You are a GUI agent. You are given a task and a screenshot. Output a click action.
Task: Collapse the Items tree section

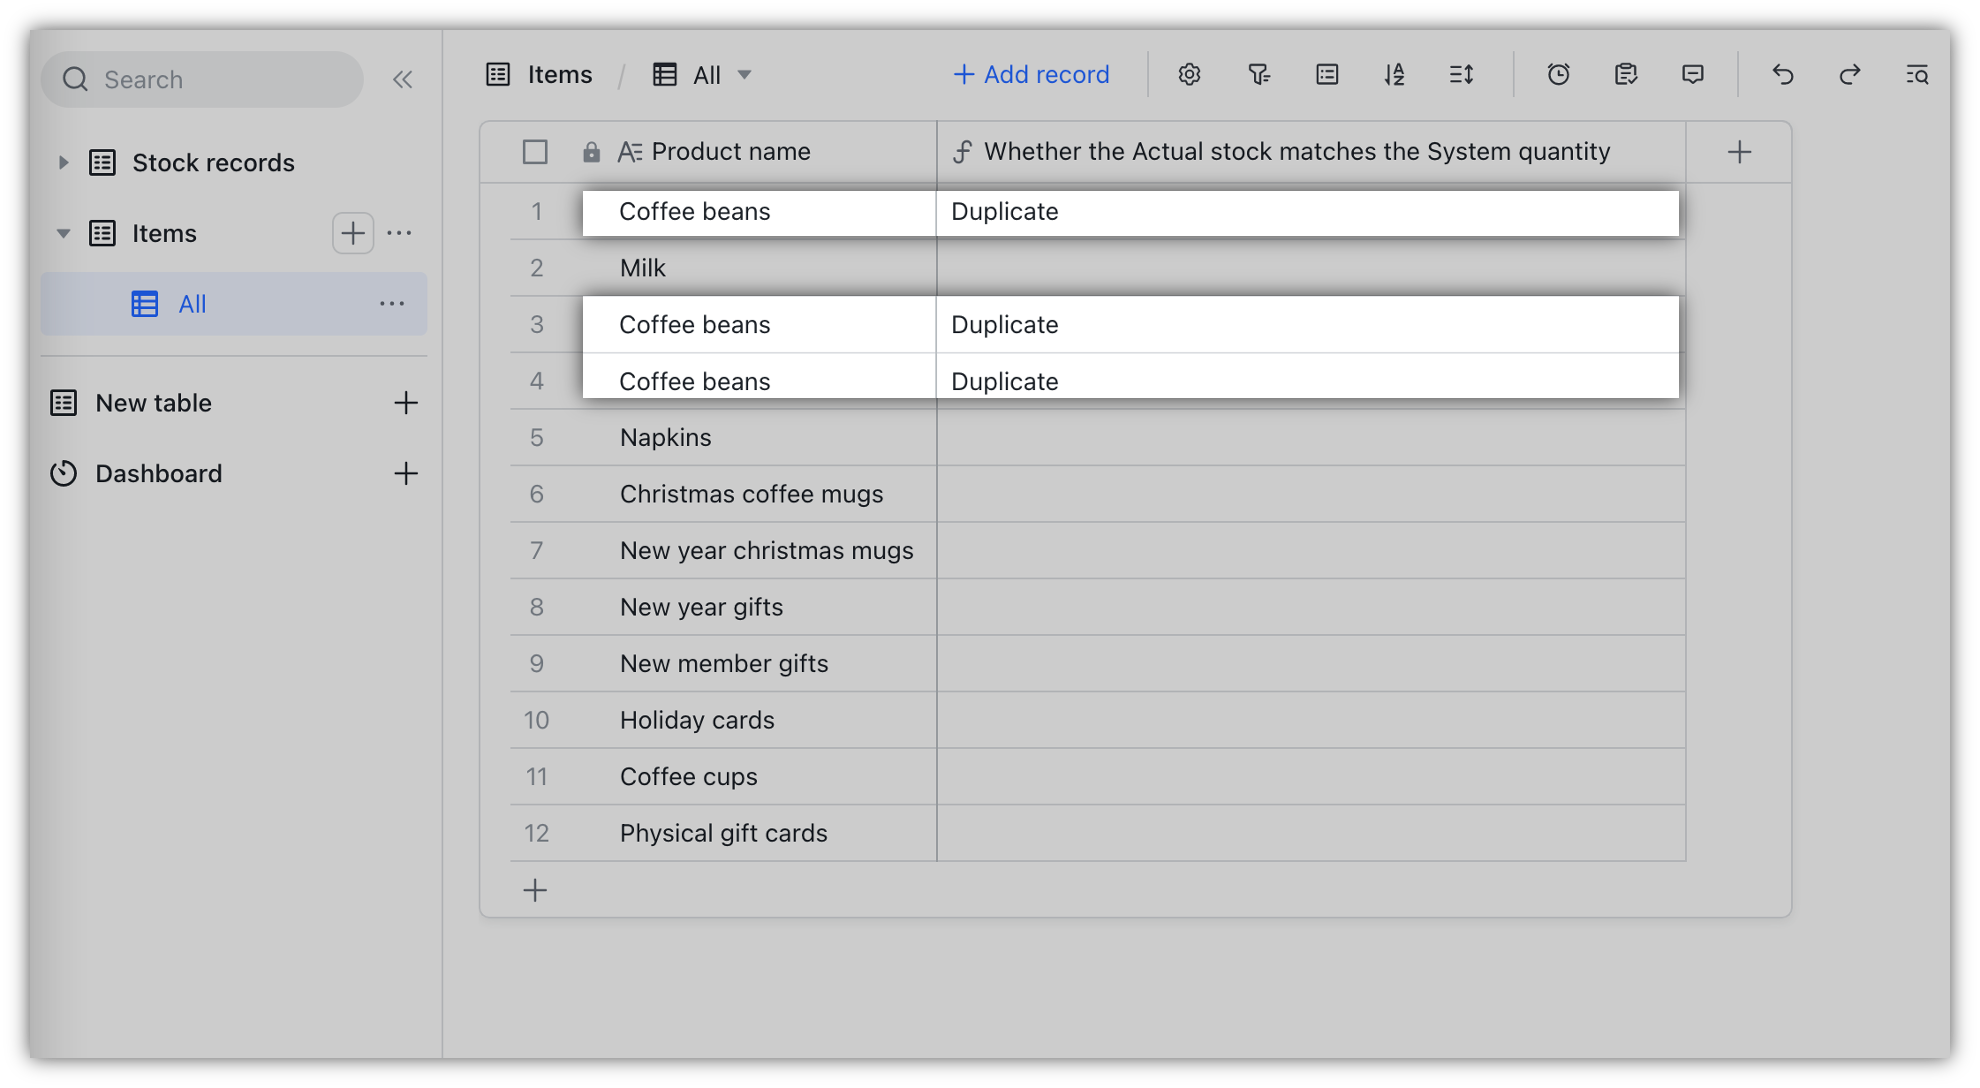coord(62,233)
